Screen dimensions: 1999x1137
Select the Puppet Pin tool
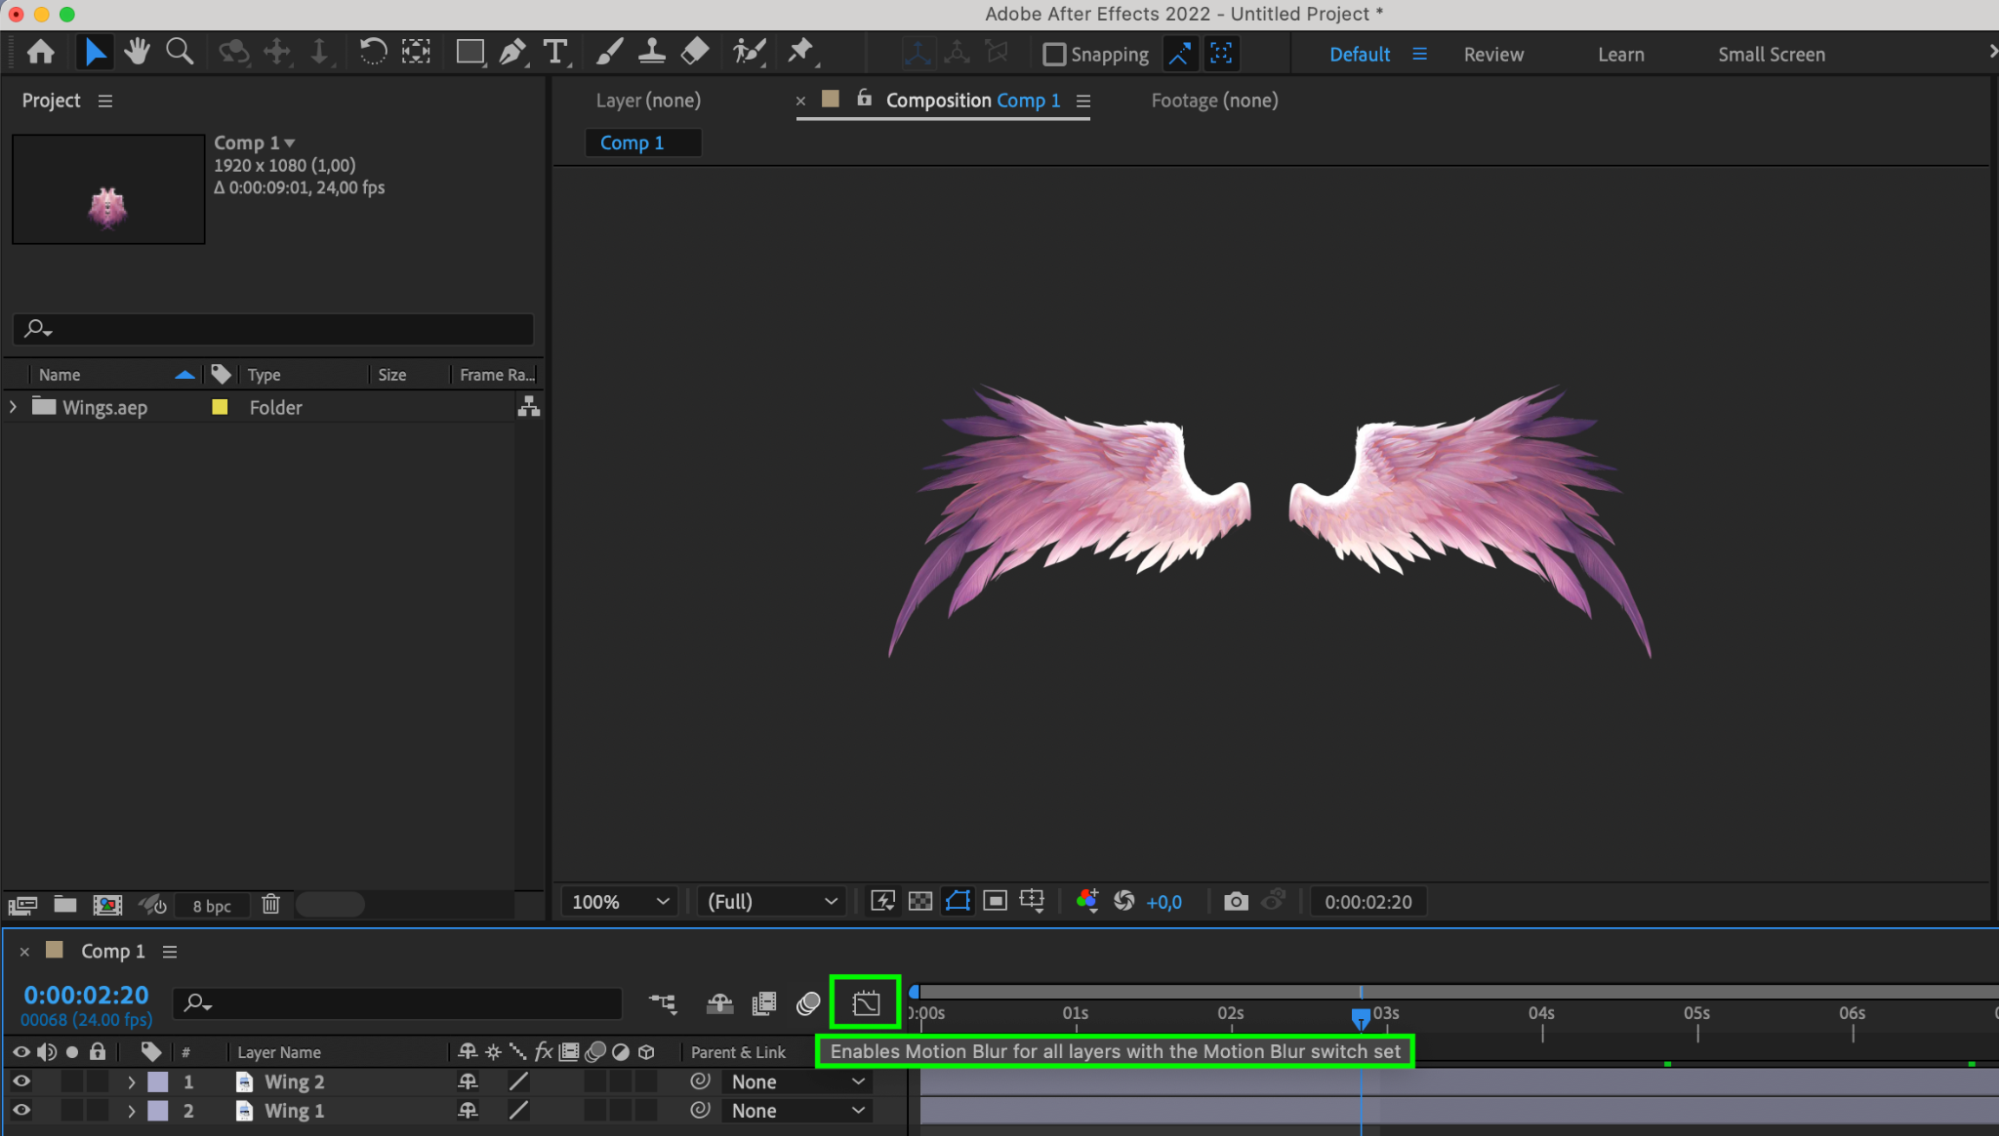coord(800,52)
